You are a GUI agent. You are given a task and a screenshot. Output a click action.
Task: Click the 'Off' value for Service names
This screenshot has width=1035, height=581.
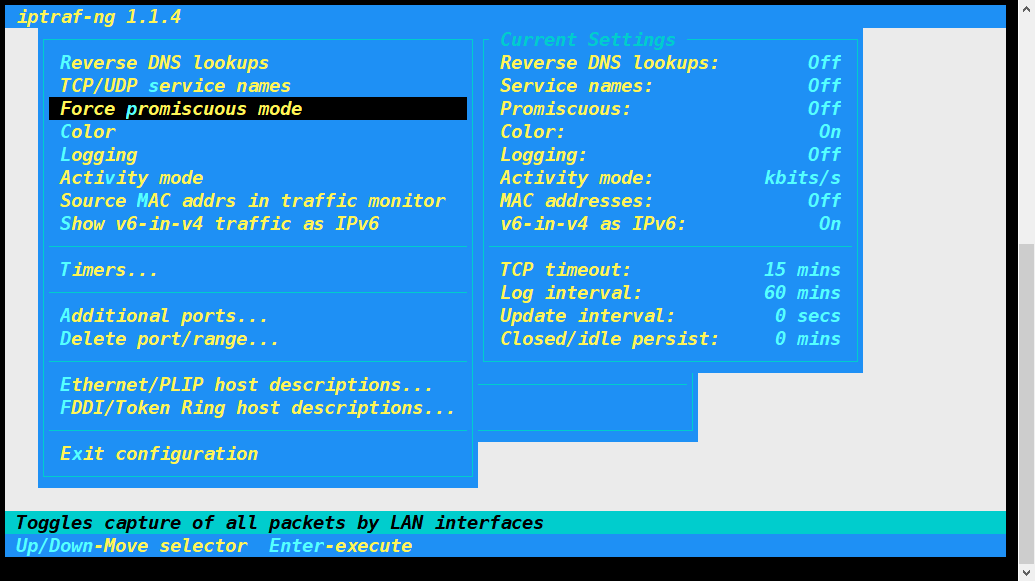coord(824,86)
